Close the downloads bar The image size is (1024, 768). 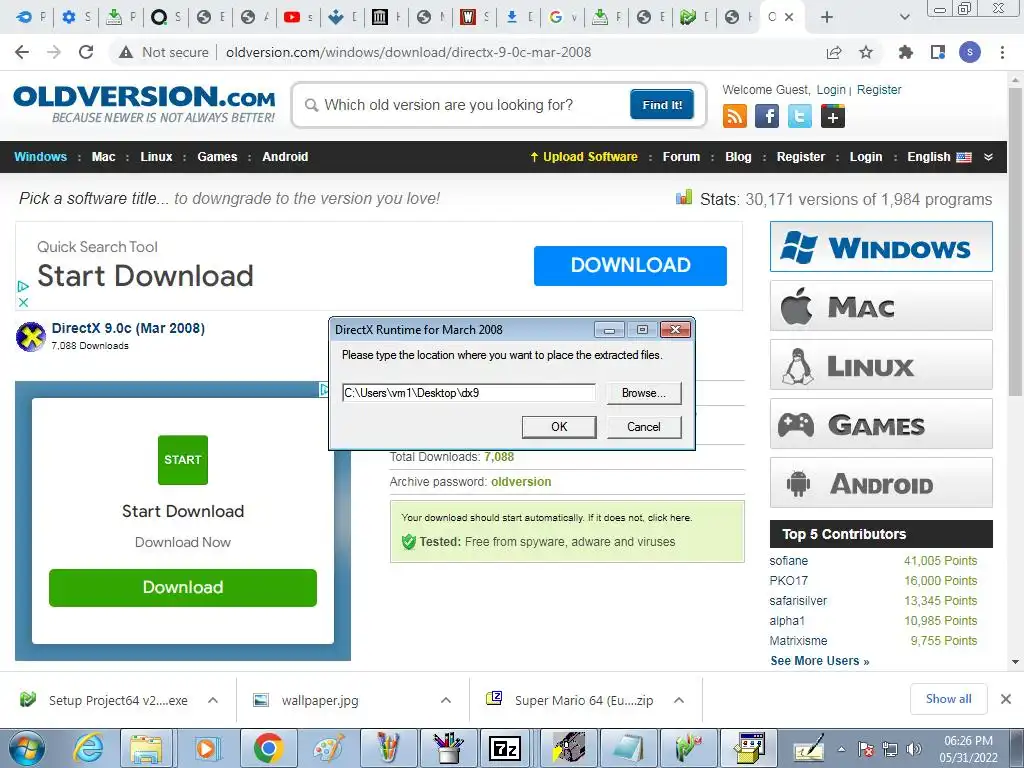pos(1006,699)
